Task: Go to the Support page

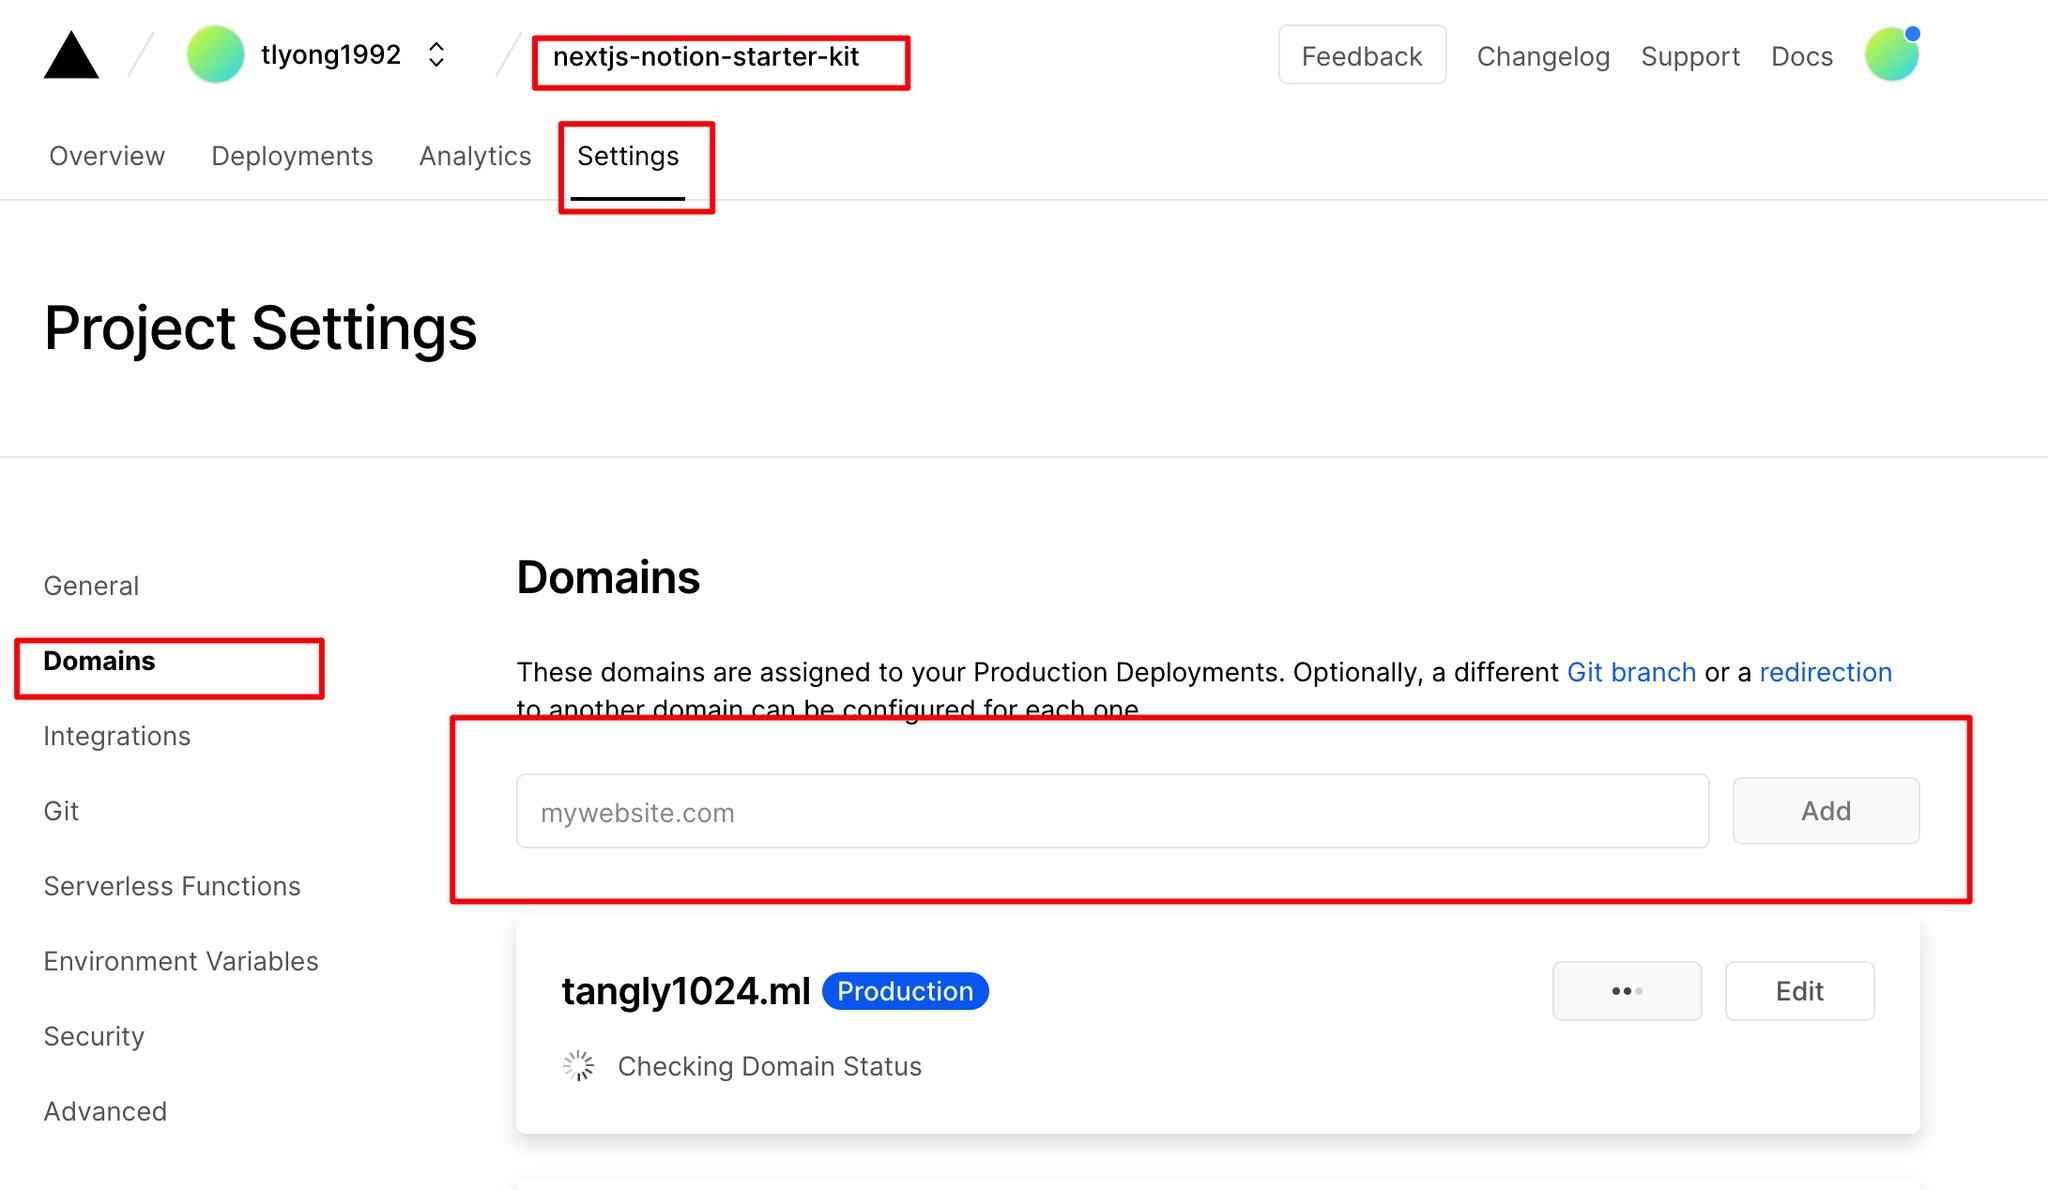Action: tap(1690, 56)
